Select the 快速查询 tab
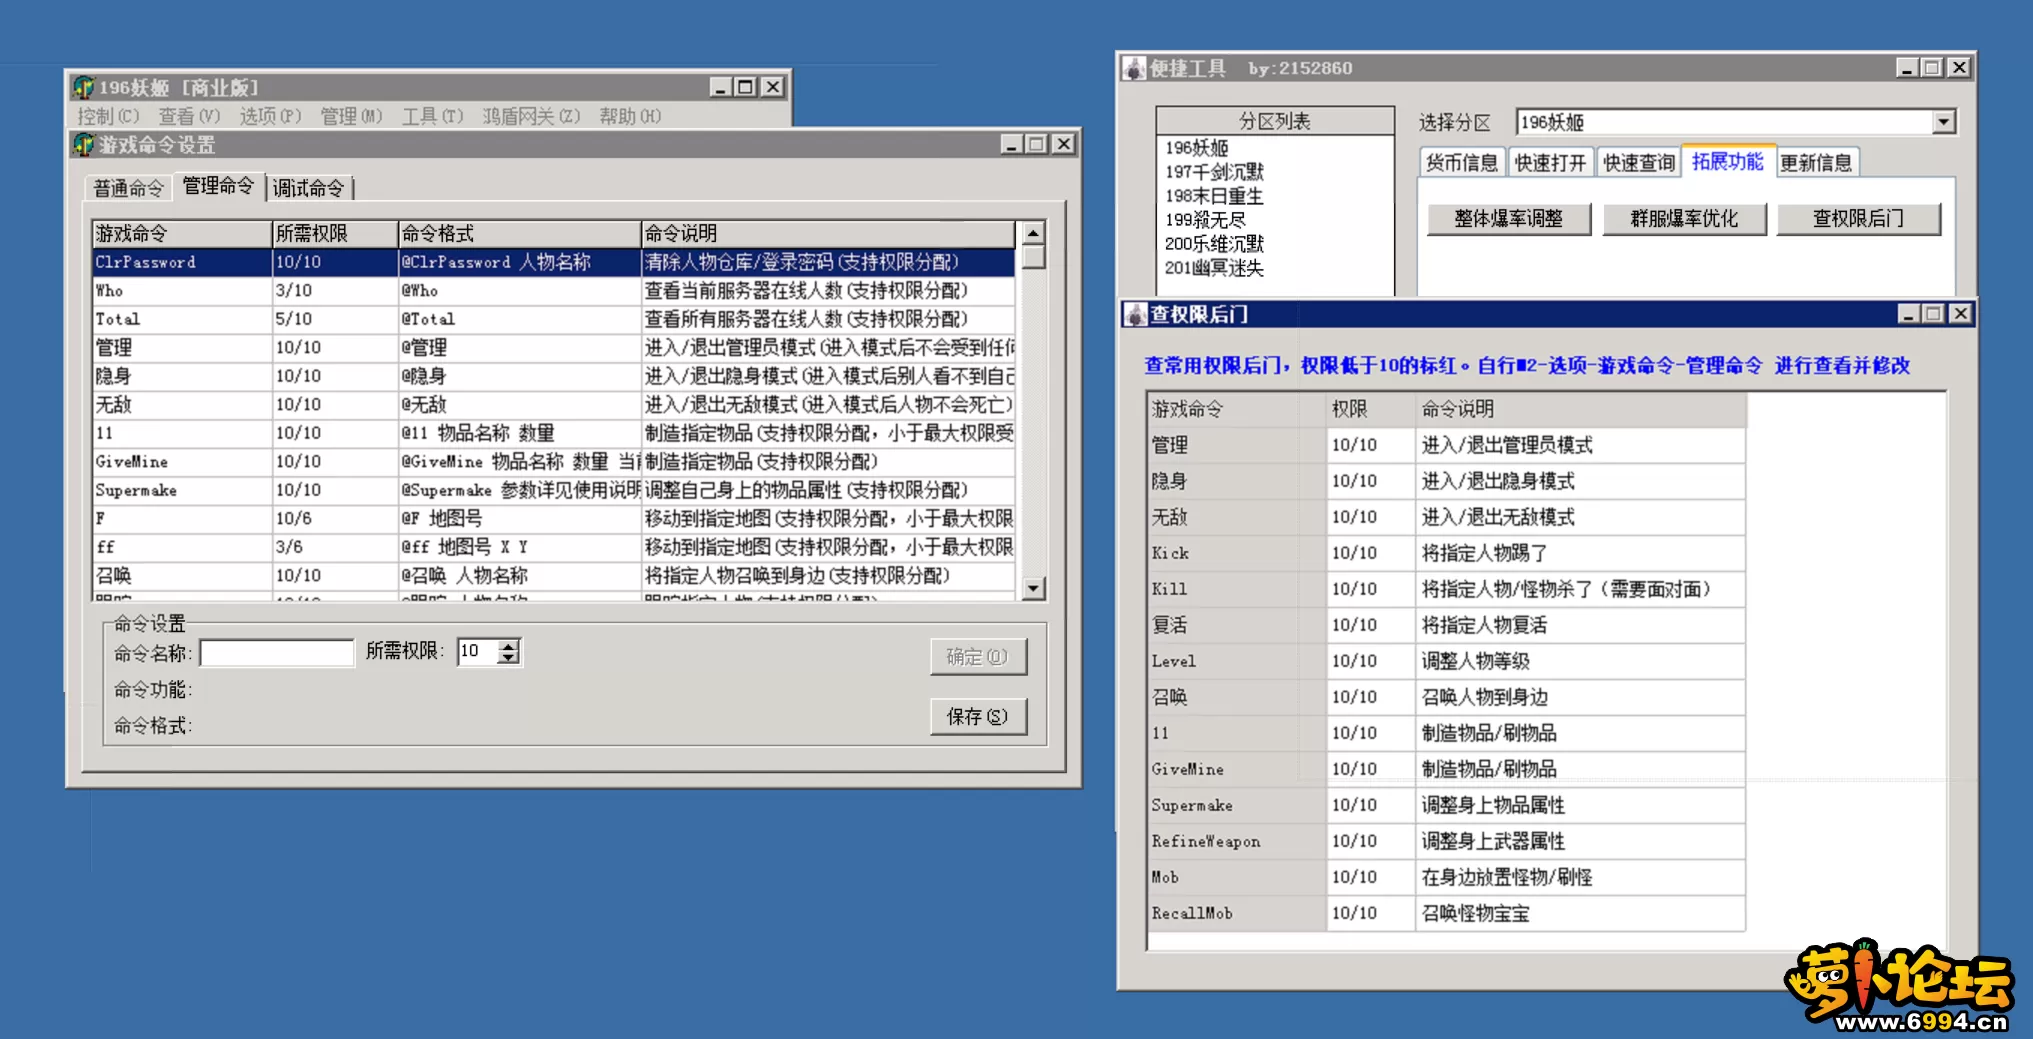 coord(1639,163)
